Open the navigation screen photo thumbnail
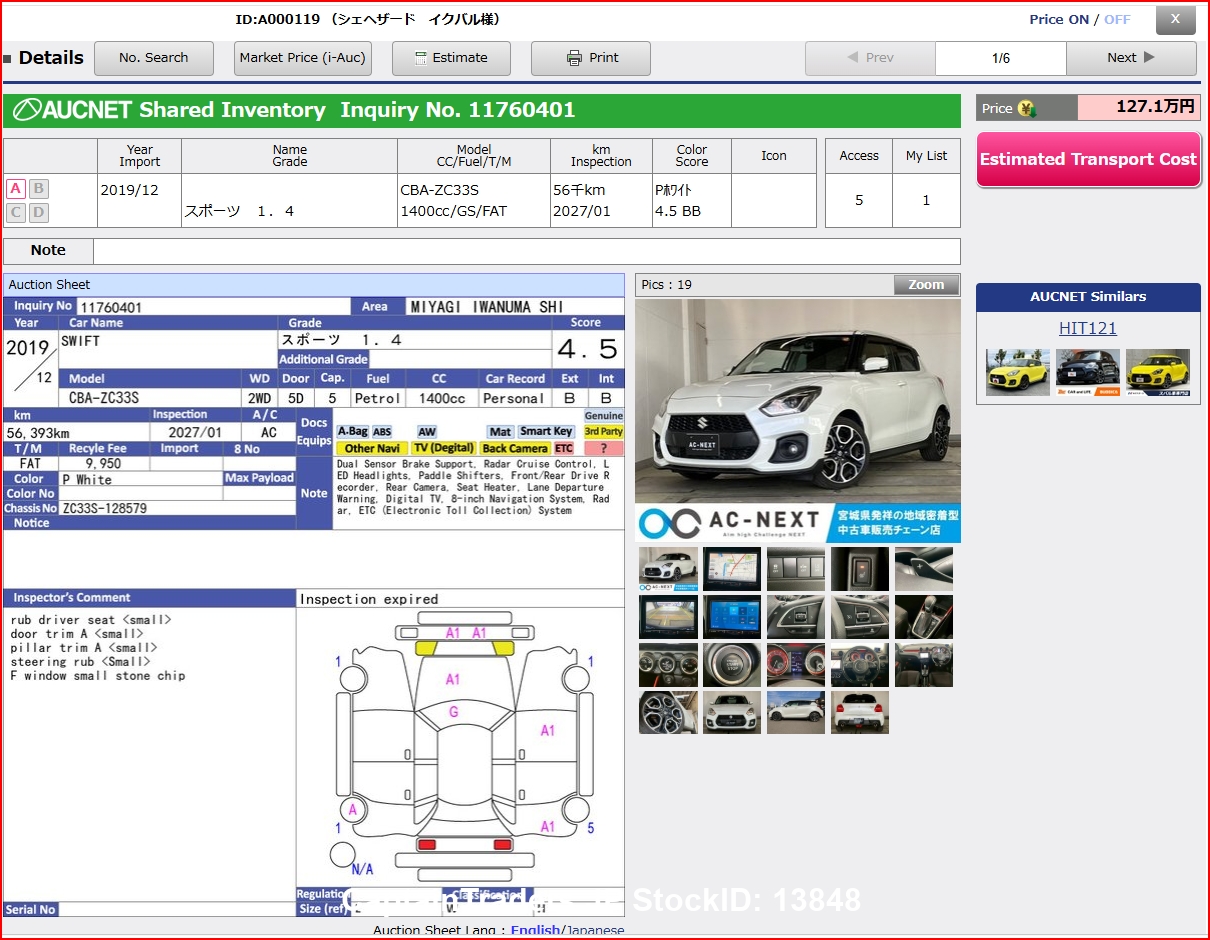 tap(732, 569)
